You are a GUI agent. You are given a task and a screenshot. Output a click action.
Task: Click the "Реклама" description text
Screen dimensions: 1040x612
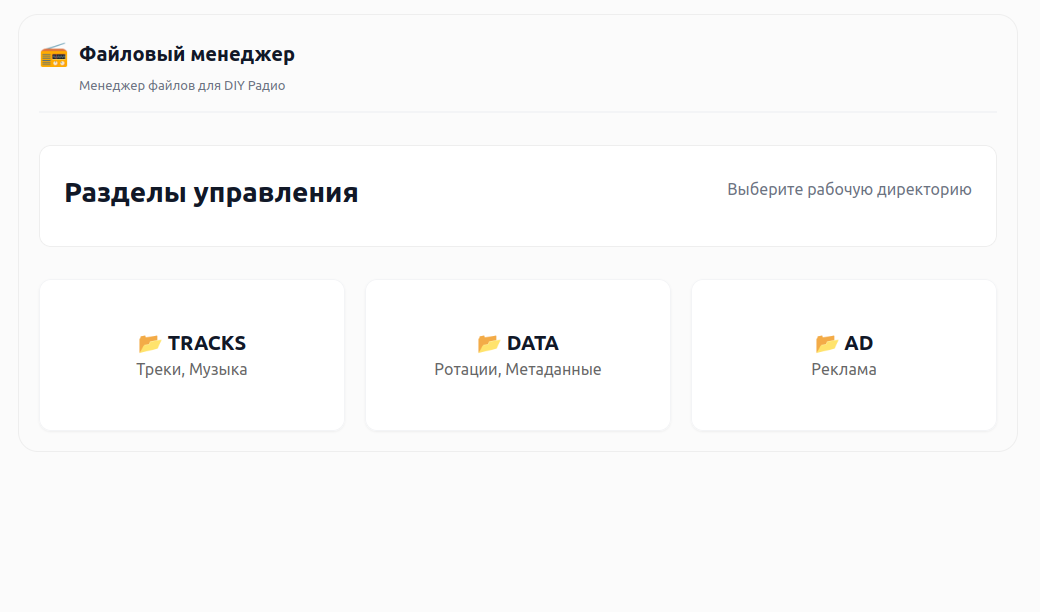(x=844, y=370)
